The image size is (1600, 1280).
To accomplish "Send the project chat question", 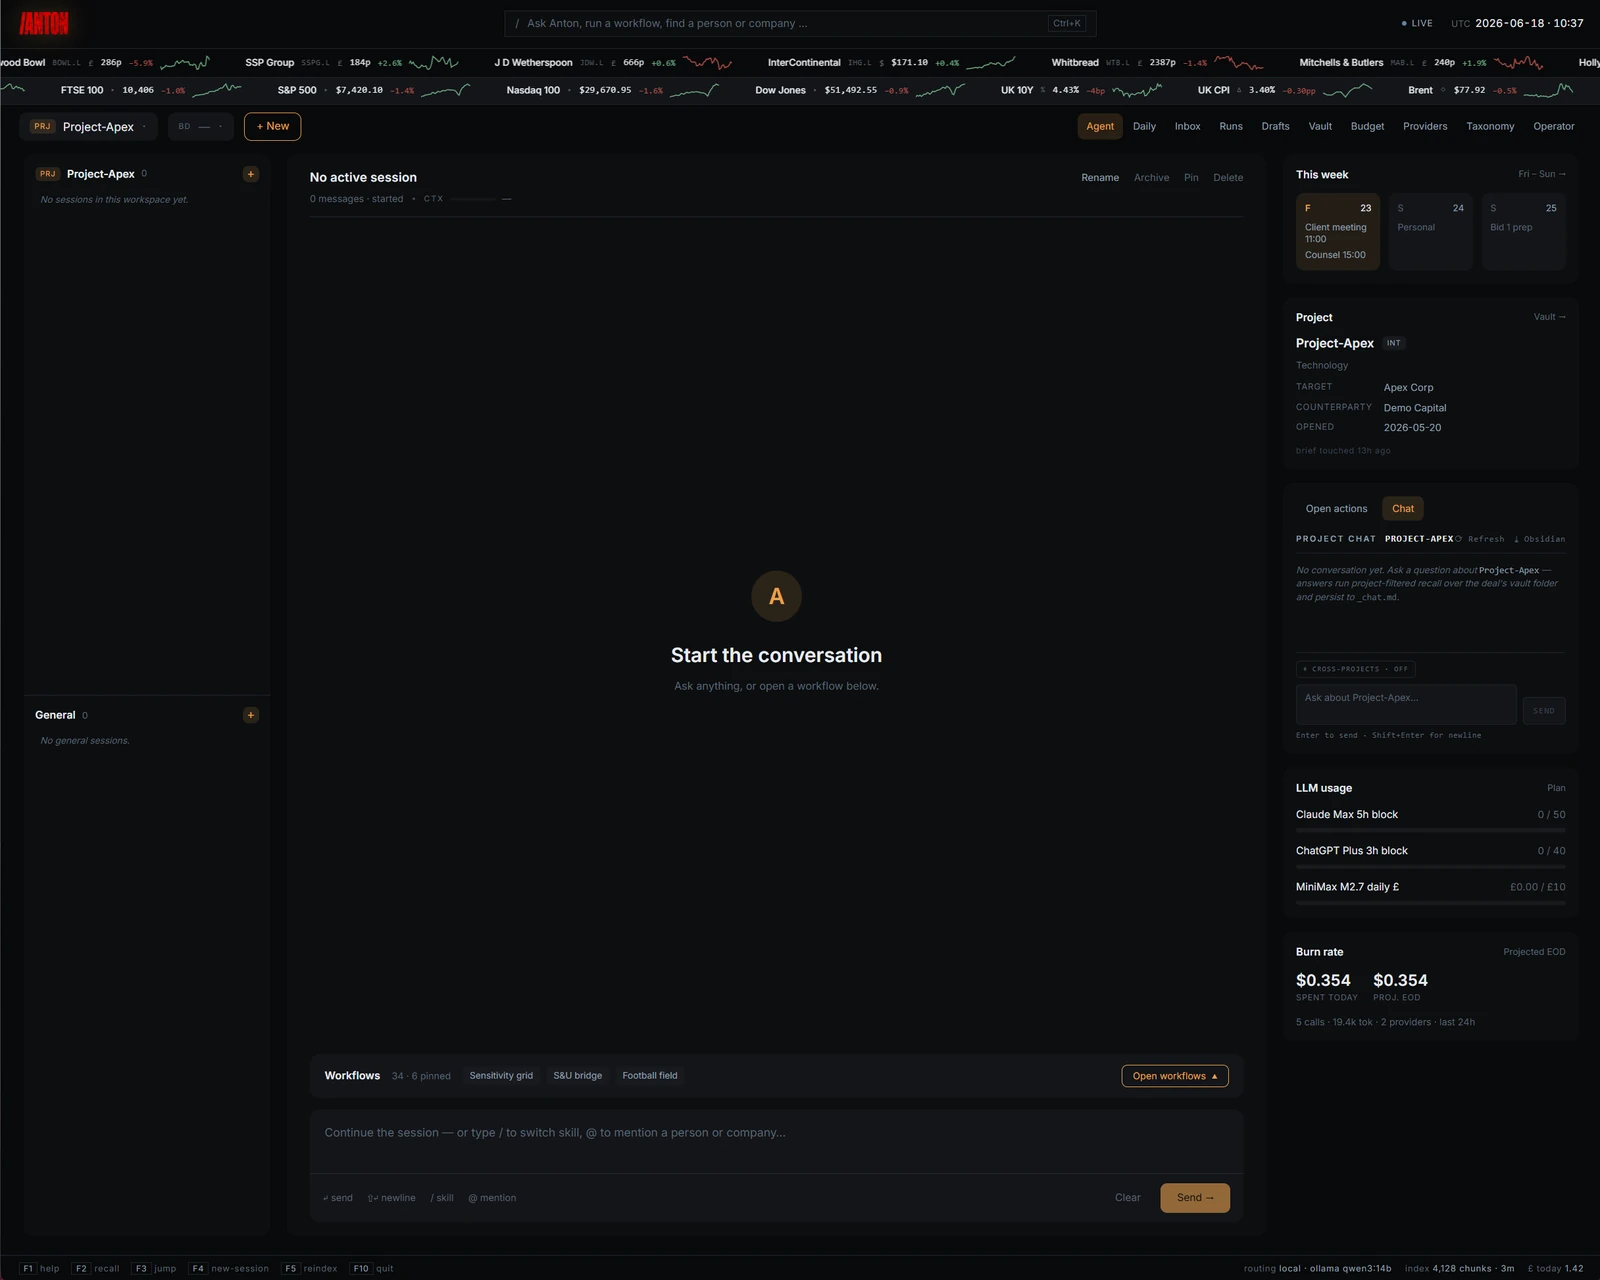I will [1544, 711].
